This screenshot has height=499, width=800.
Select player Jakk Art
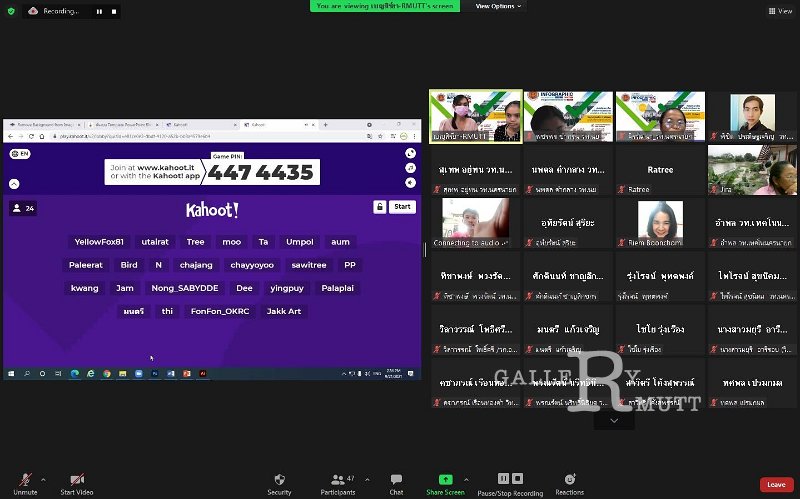[x=284, y=311]
